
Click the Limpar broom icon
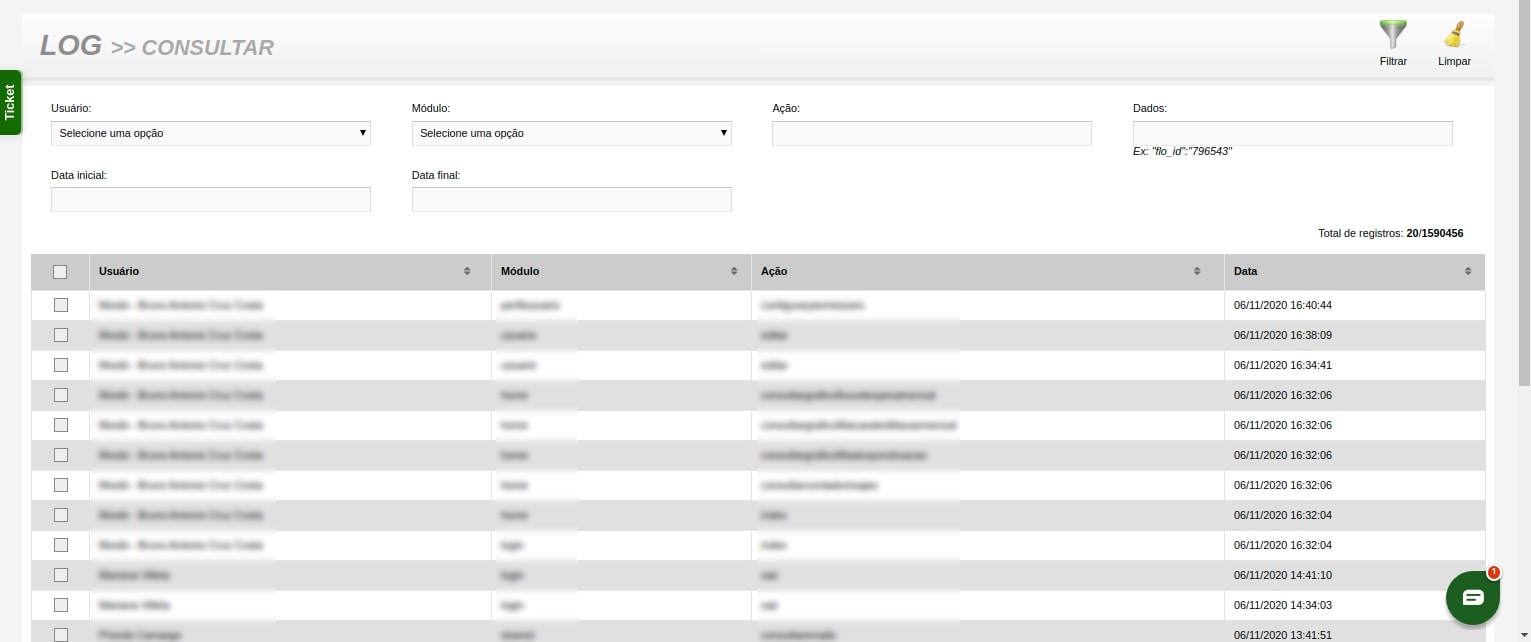pos(1454,36)
